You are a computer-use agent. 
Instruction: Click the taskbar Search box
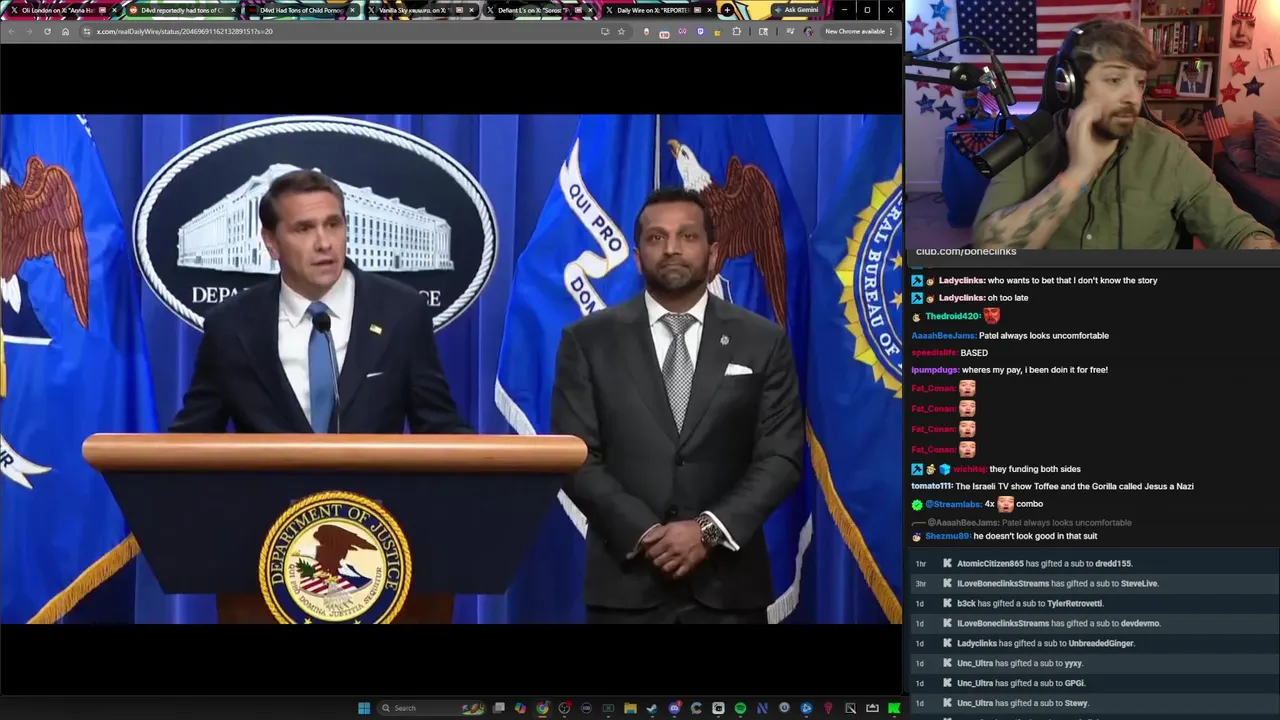pyautogui.click(x=431, y=708)
